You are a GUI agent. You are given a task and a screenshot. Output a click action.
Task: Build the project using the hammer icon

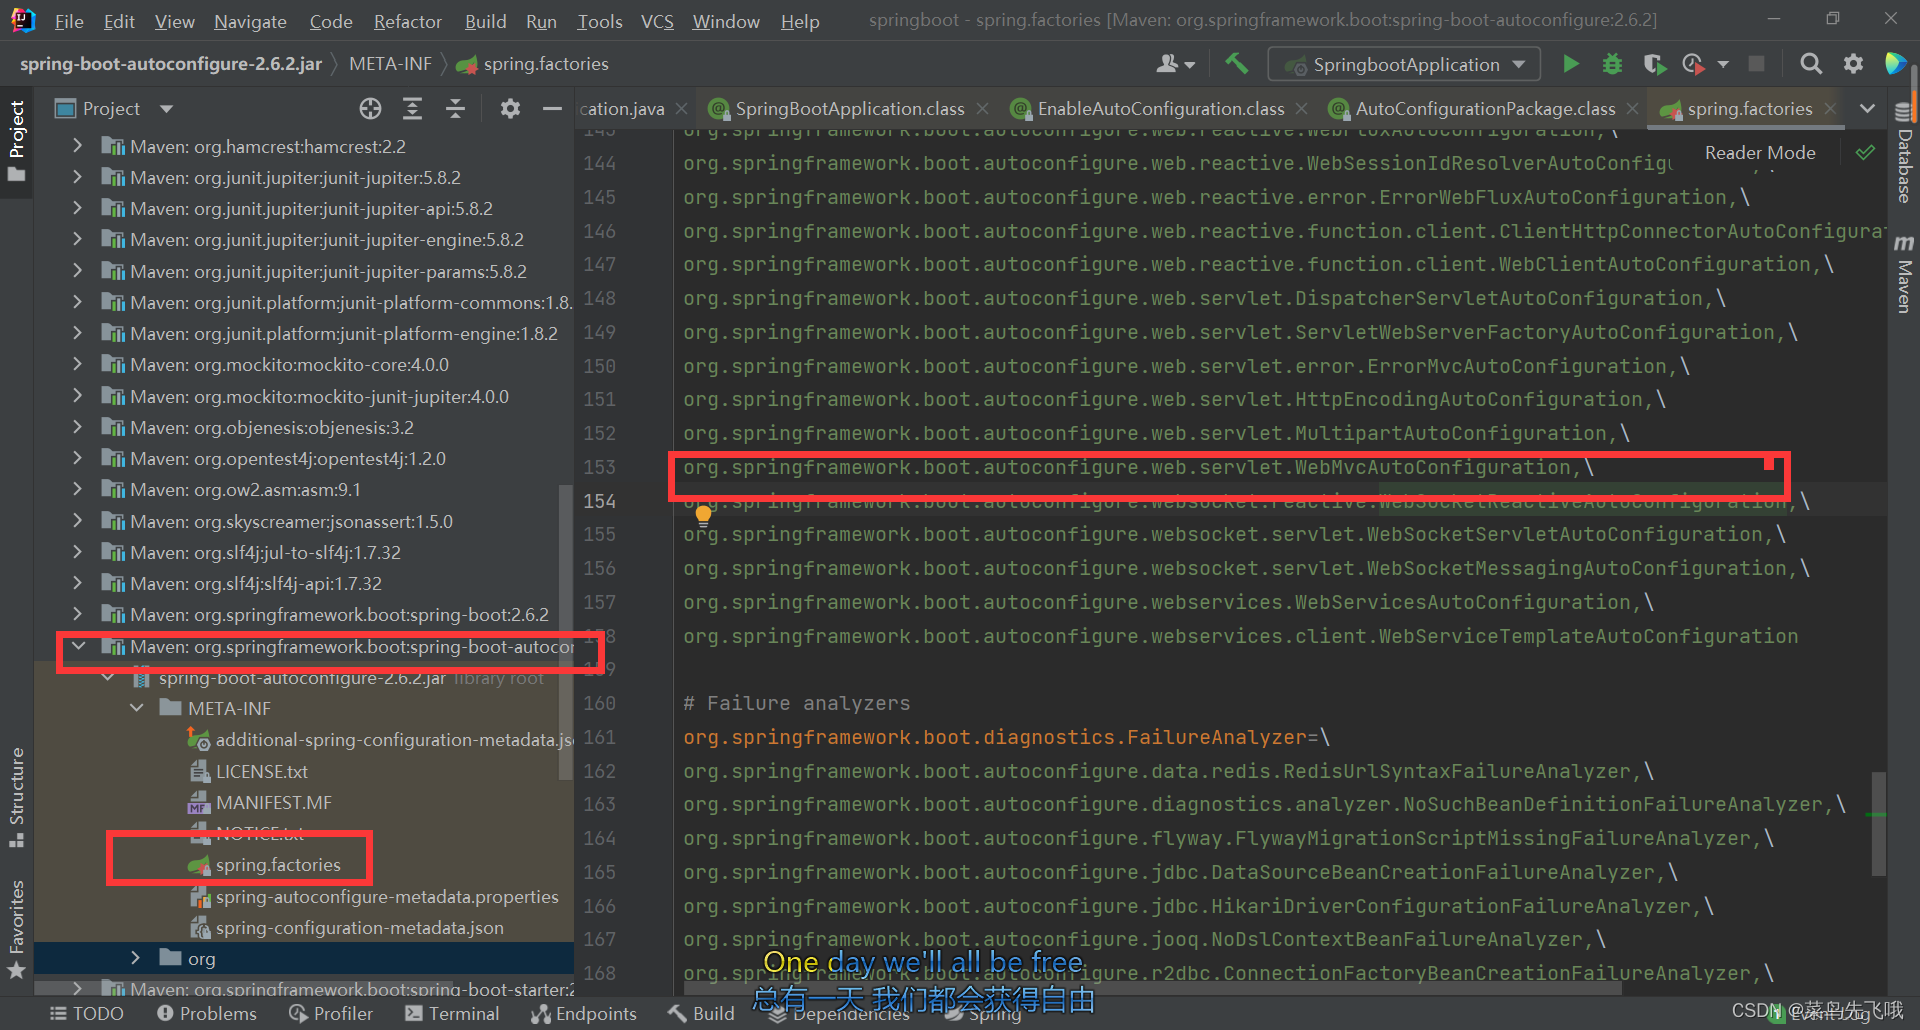click(x=1236, y=63)
